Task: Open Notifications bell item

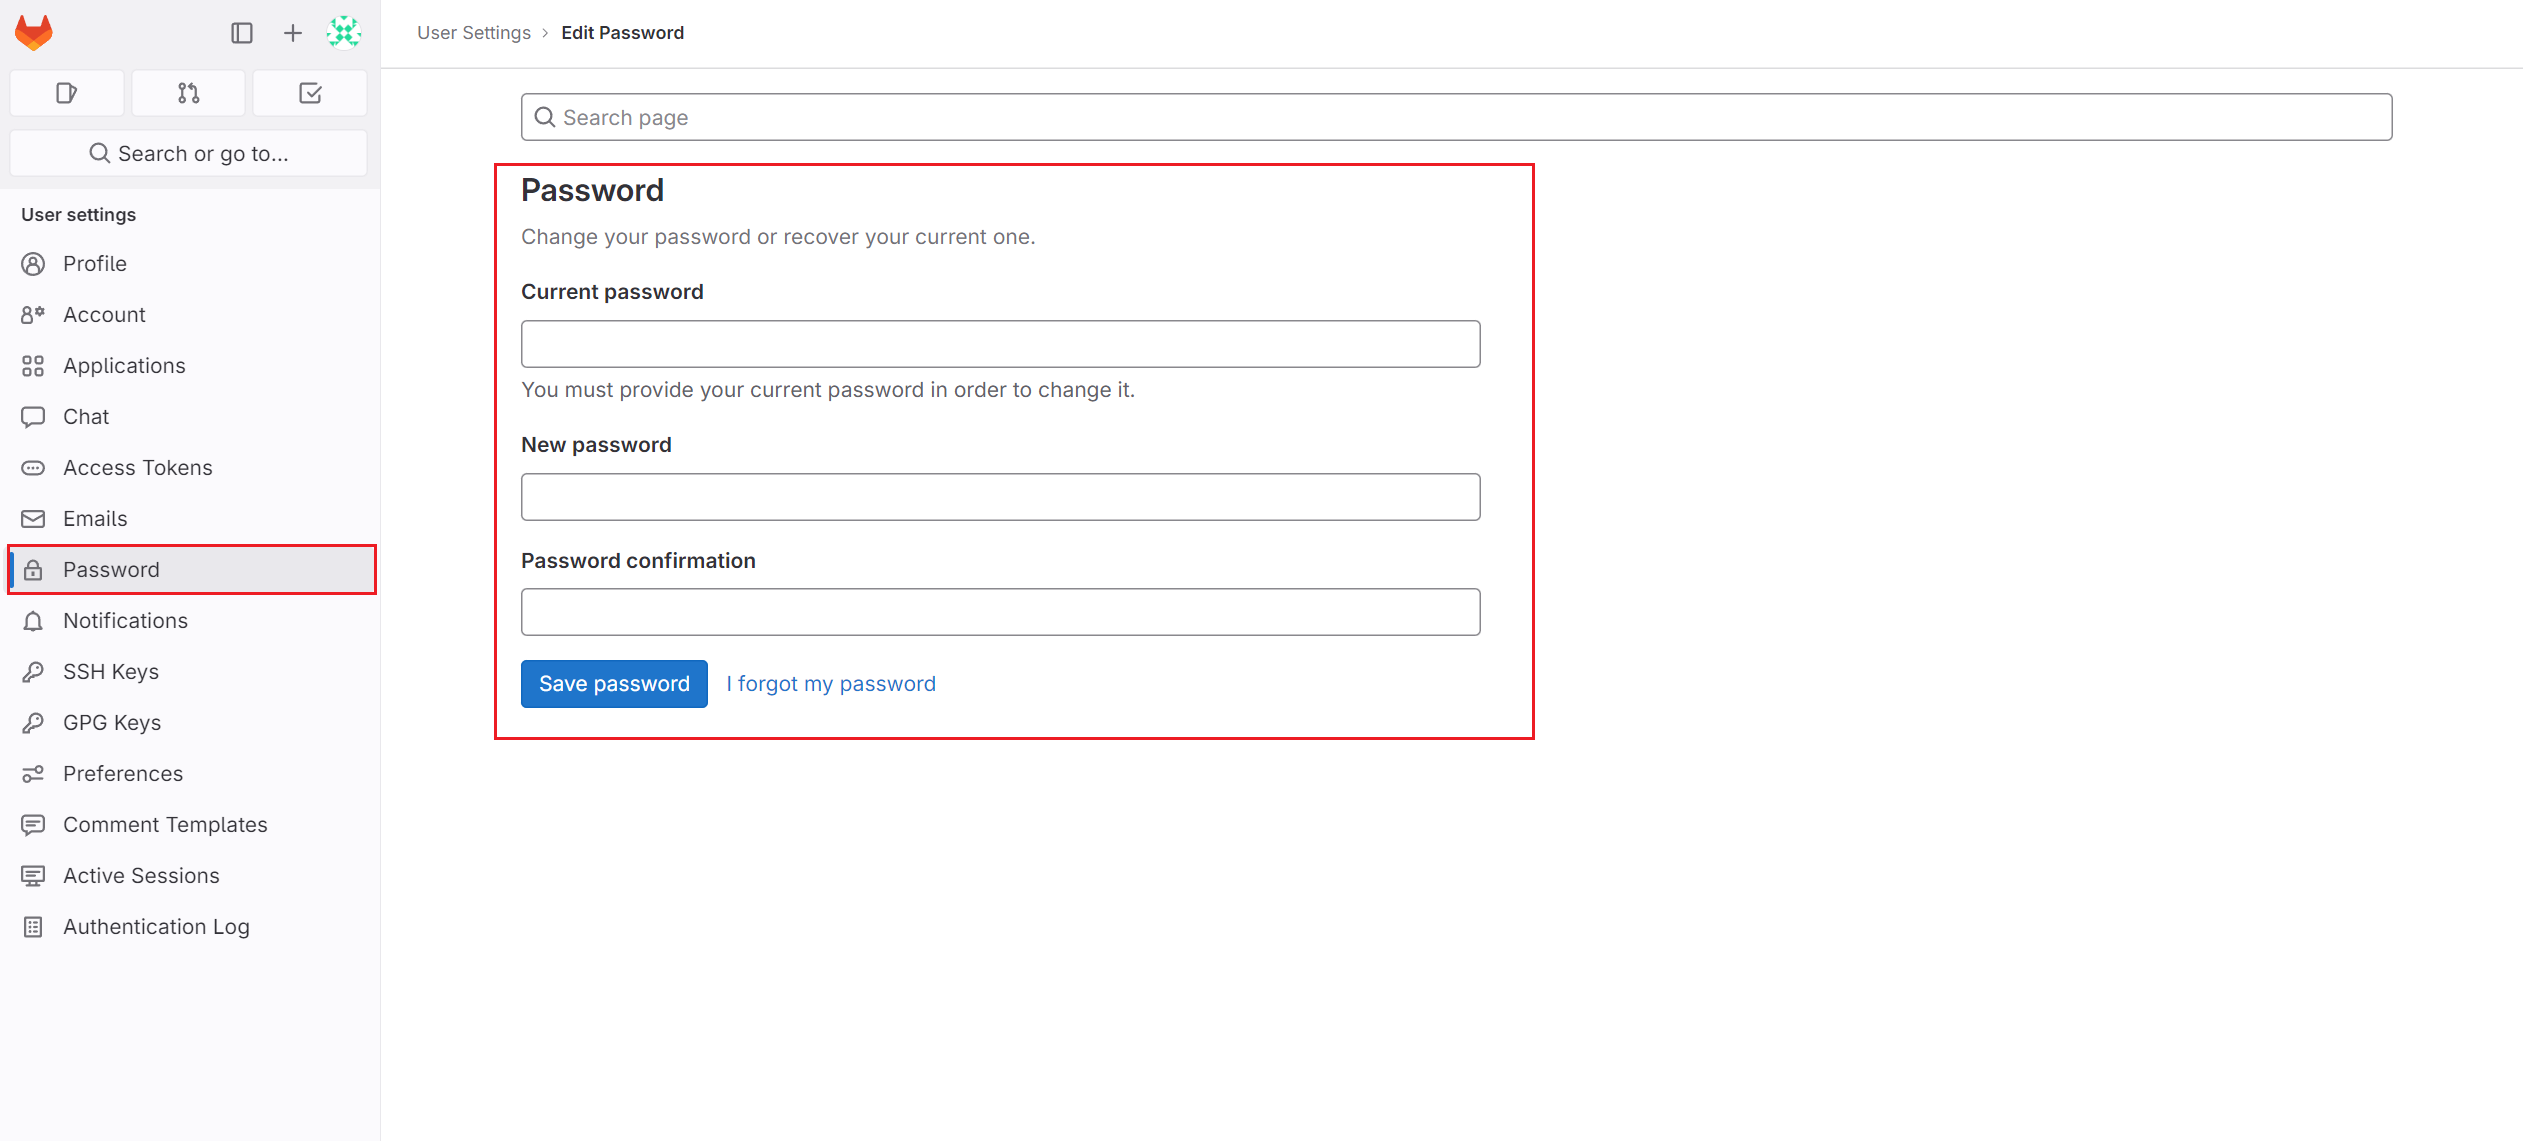Action: click(x=125, y=620)
